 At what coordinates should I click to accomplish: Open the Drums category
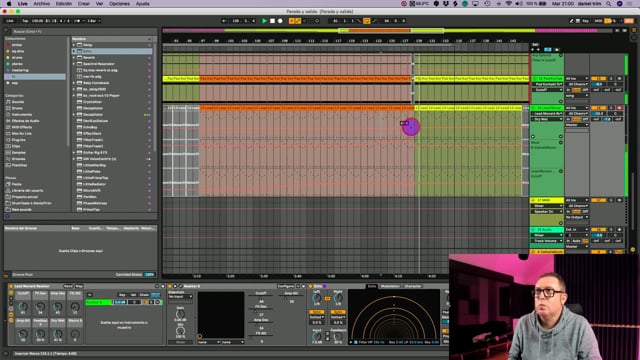coord(17,108)
